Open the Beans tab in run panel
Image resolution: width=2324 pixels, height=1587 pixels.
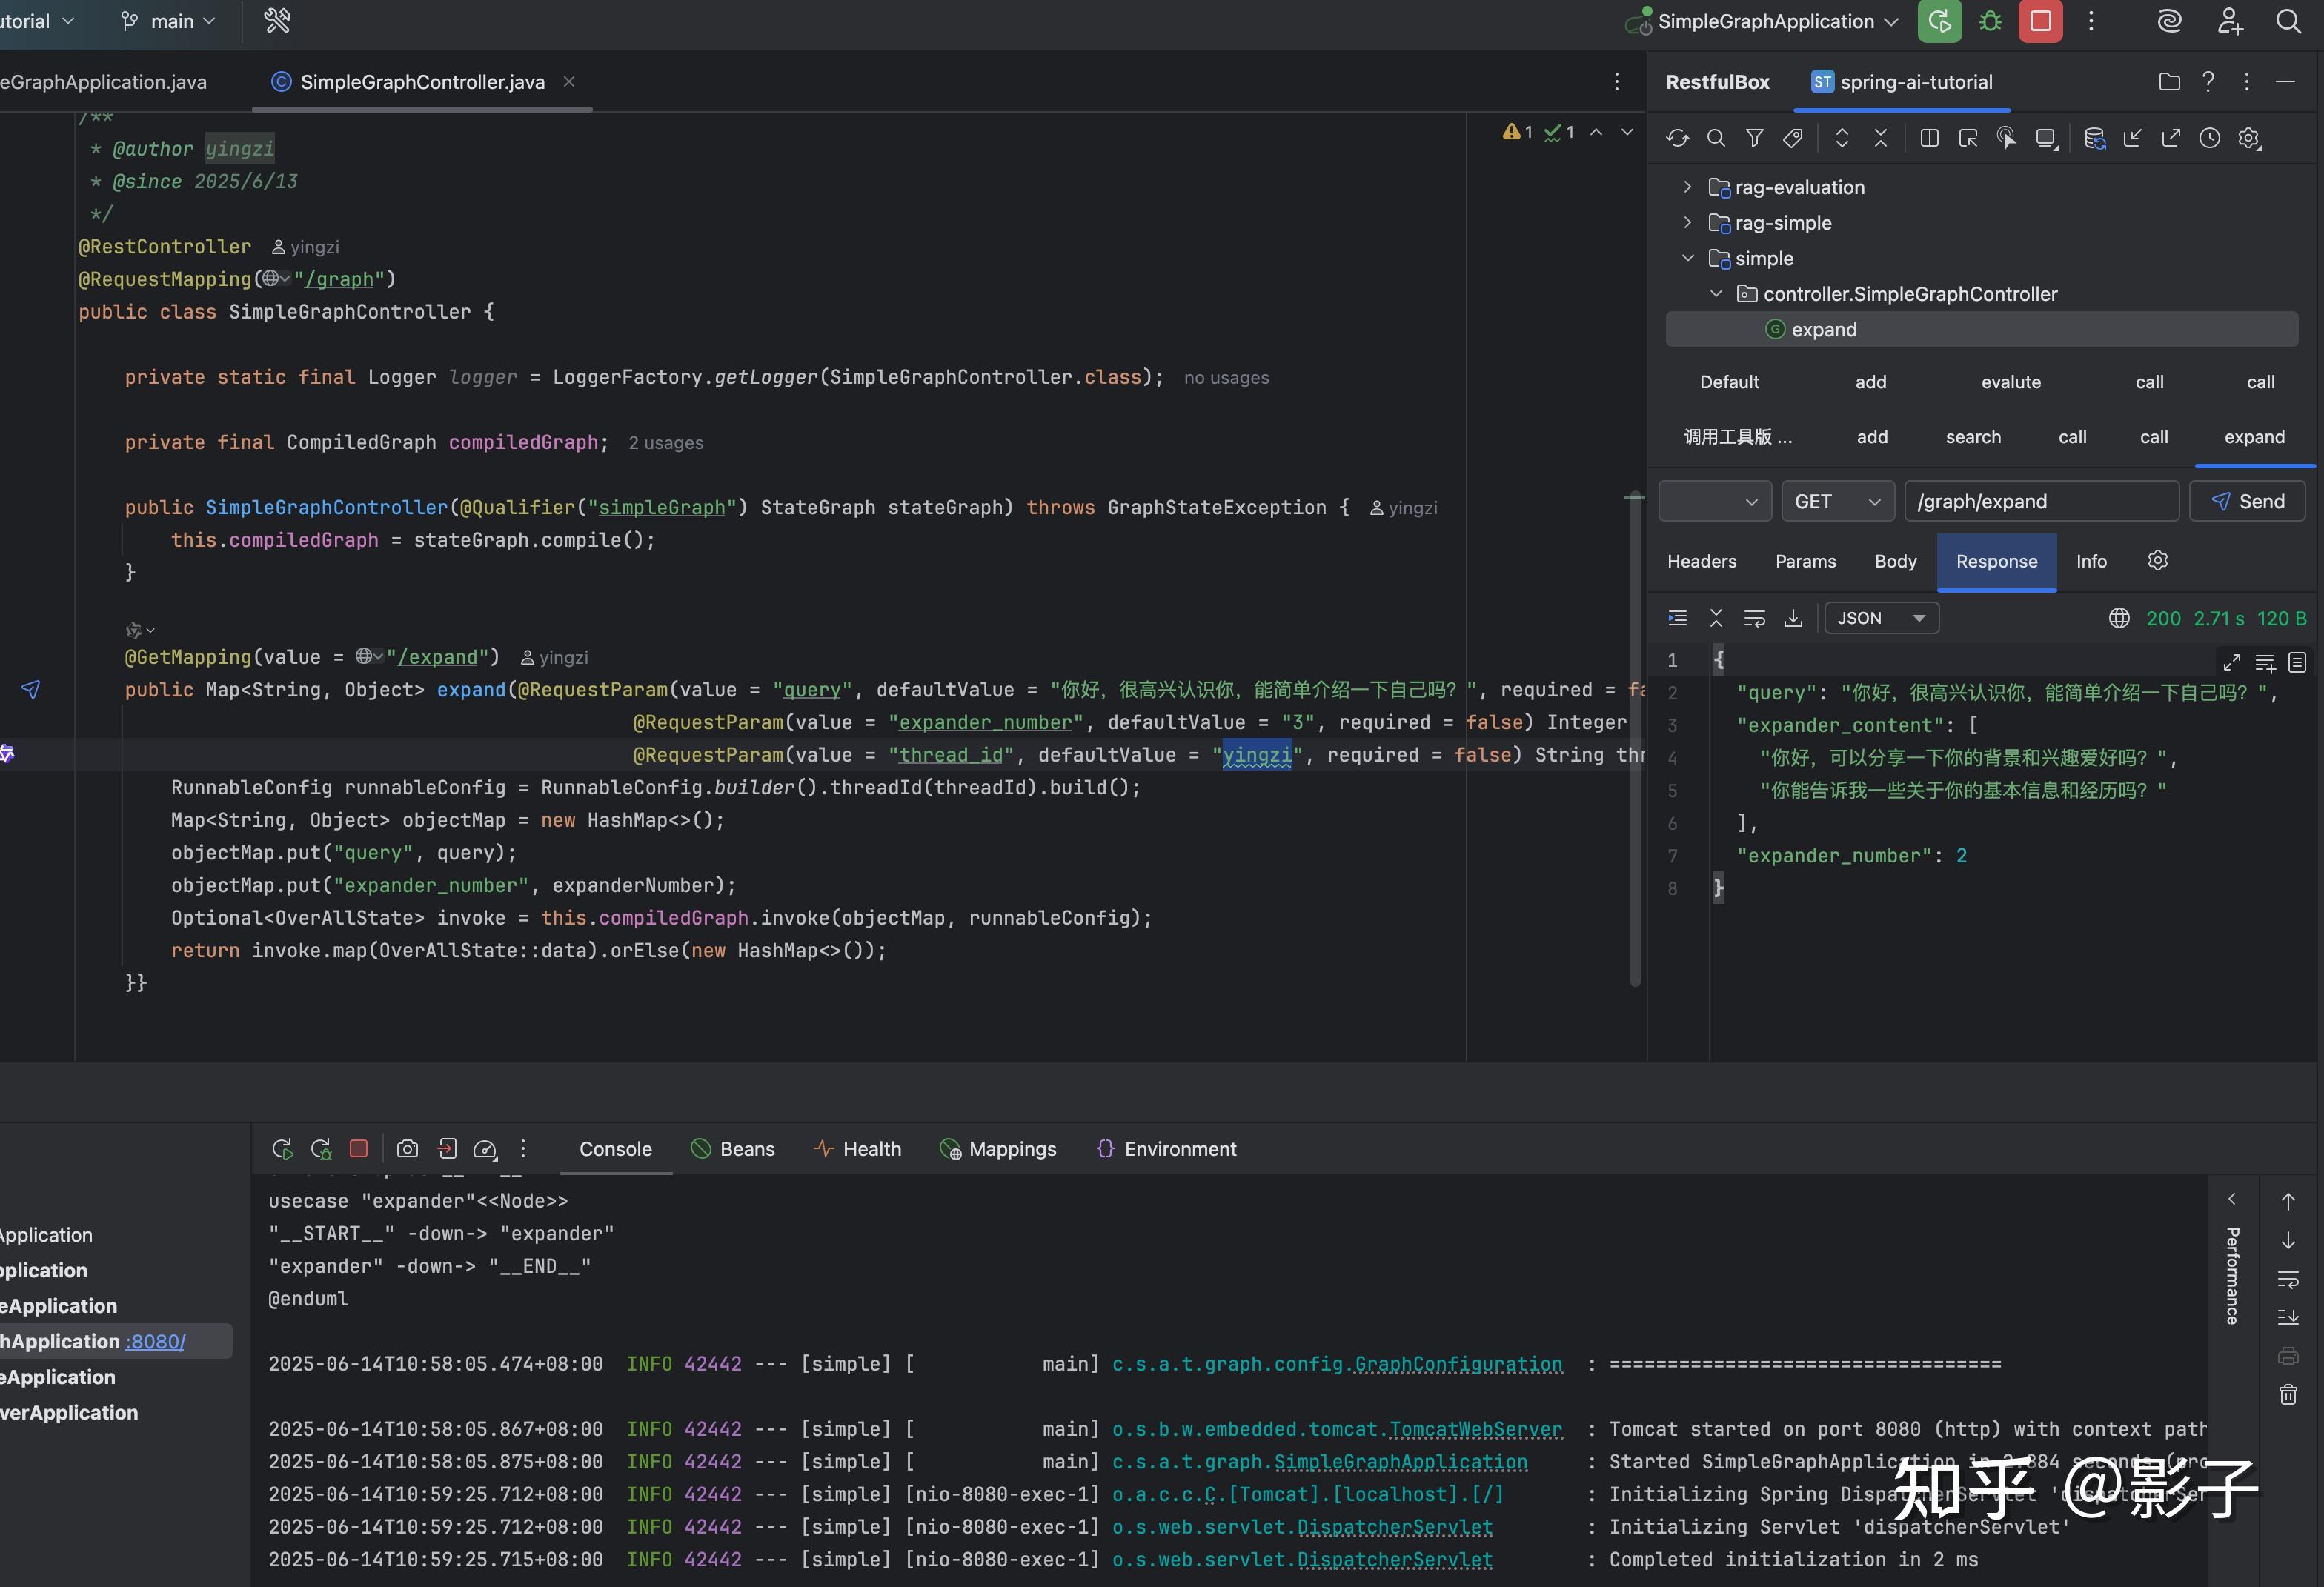tap(733, 1149)
